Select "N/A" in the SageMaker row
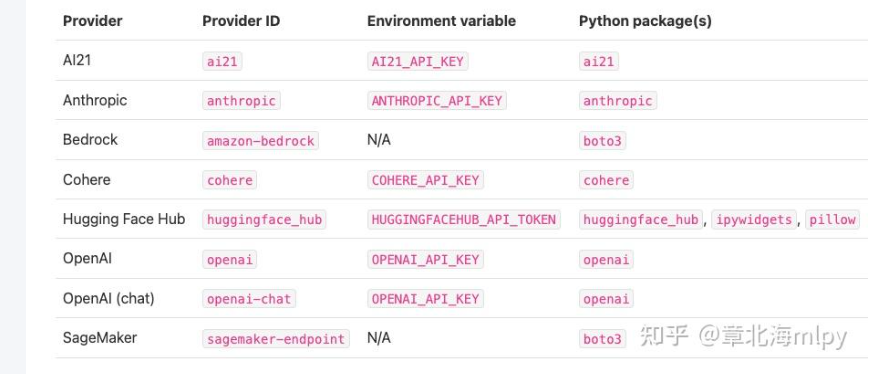 pyautogui.click(x=379, y=338)
